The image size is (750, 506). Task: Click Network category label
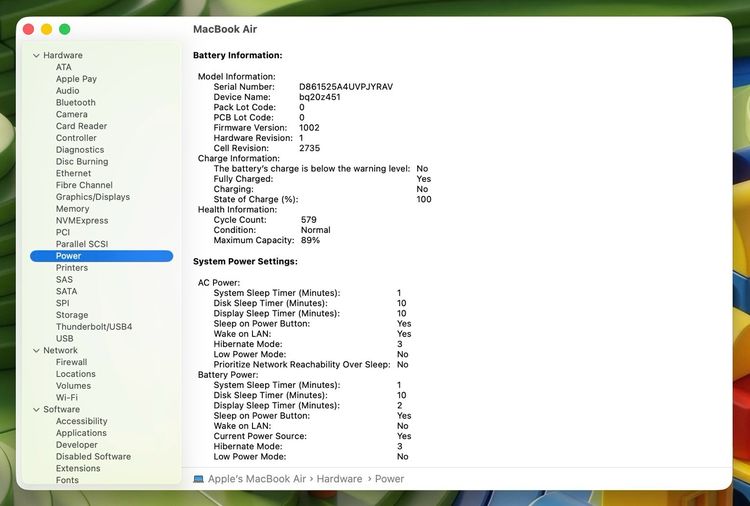click(60, 351)
